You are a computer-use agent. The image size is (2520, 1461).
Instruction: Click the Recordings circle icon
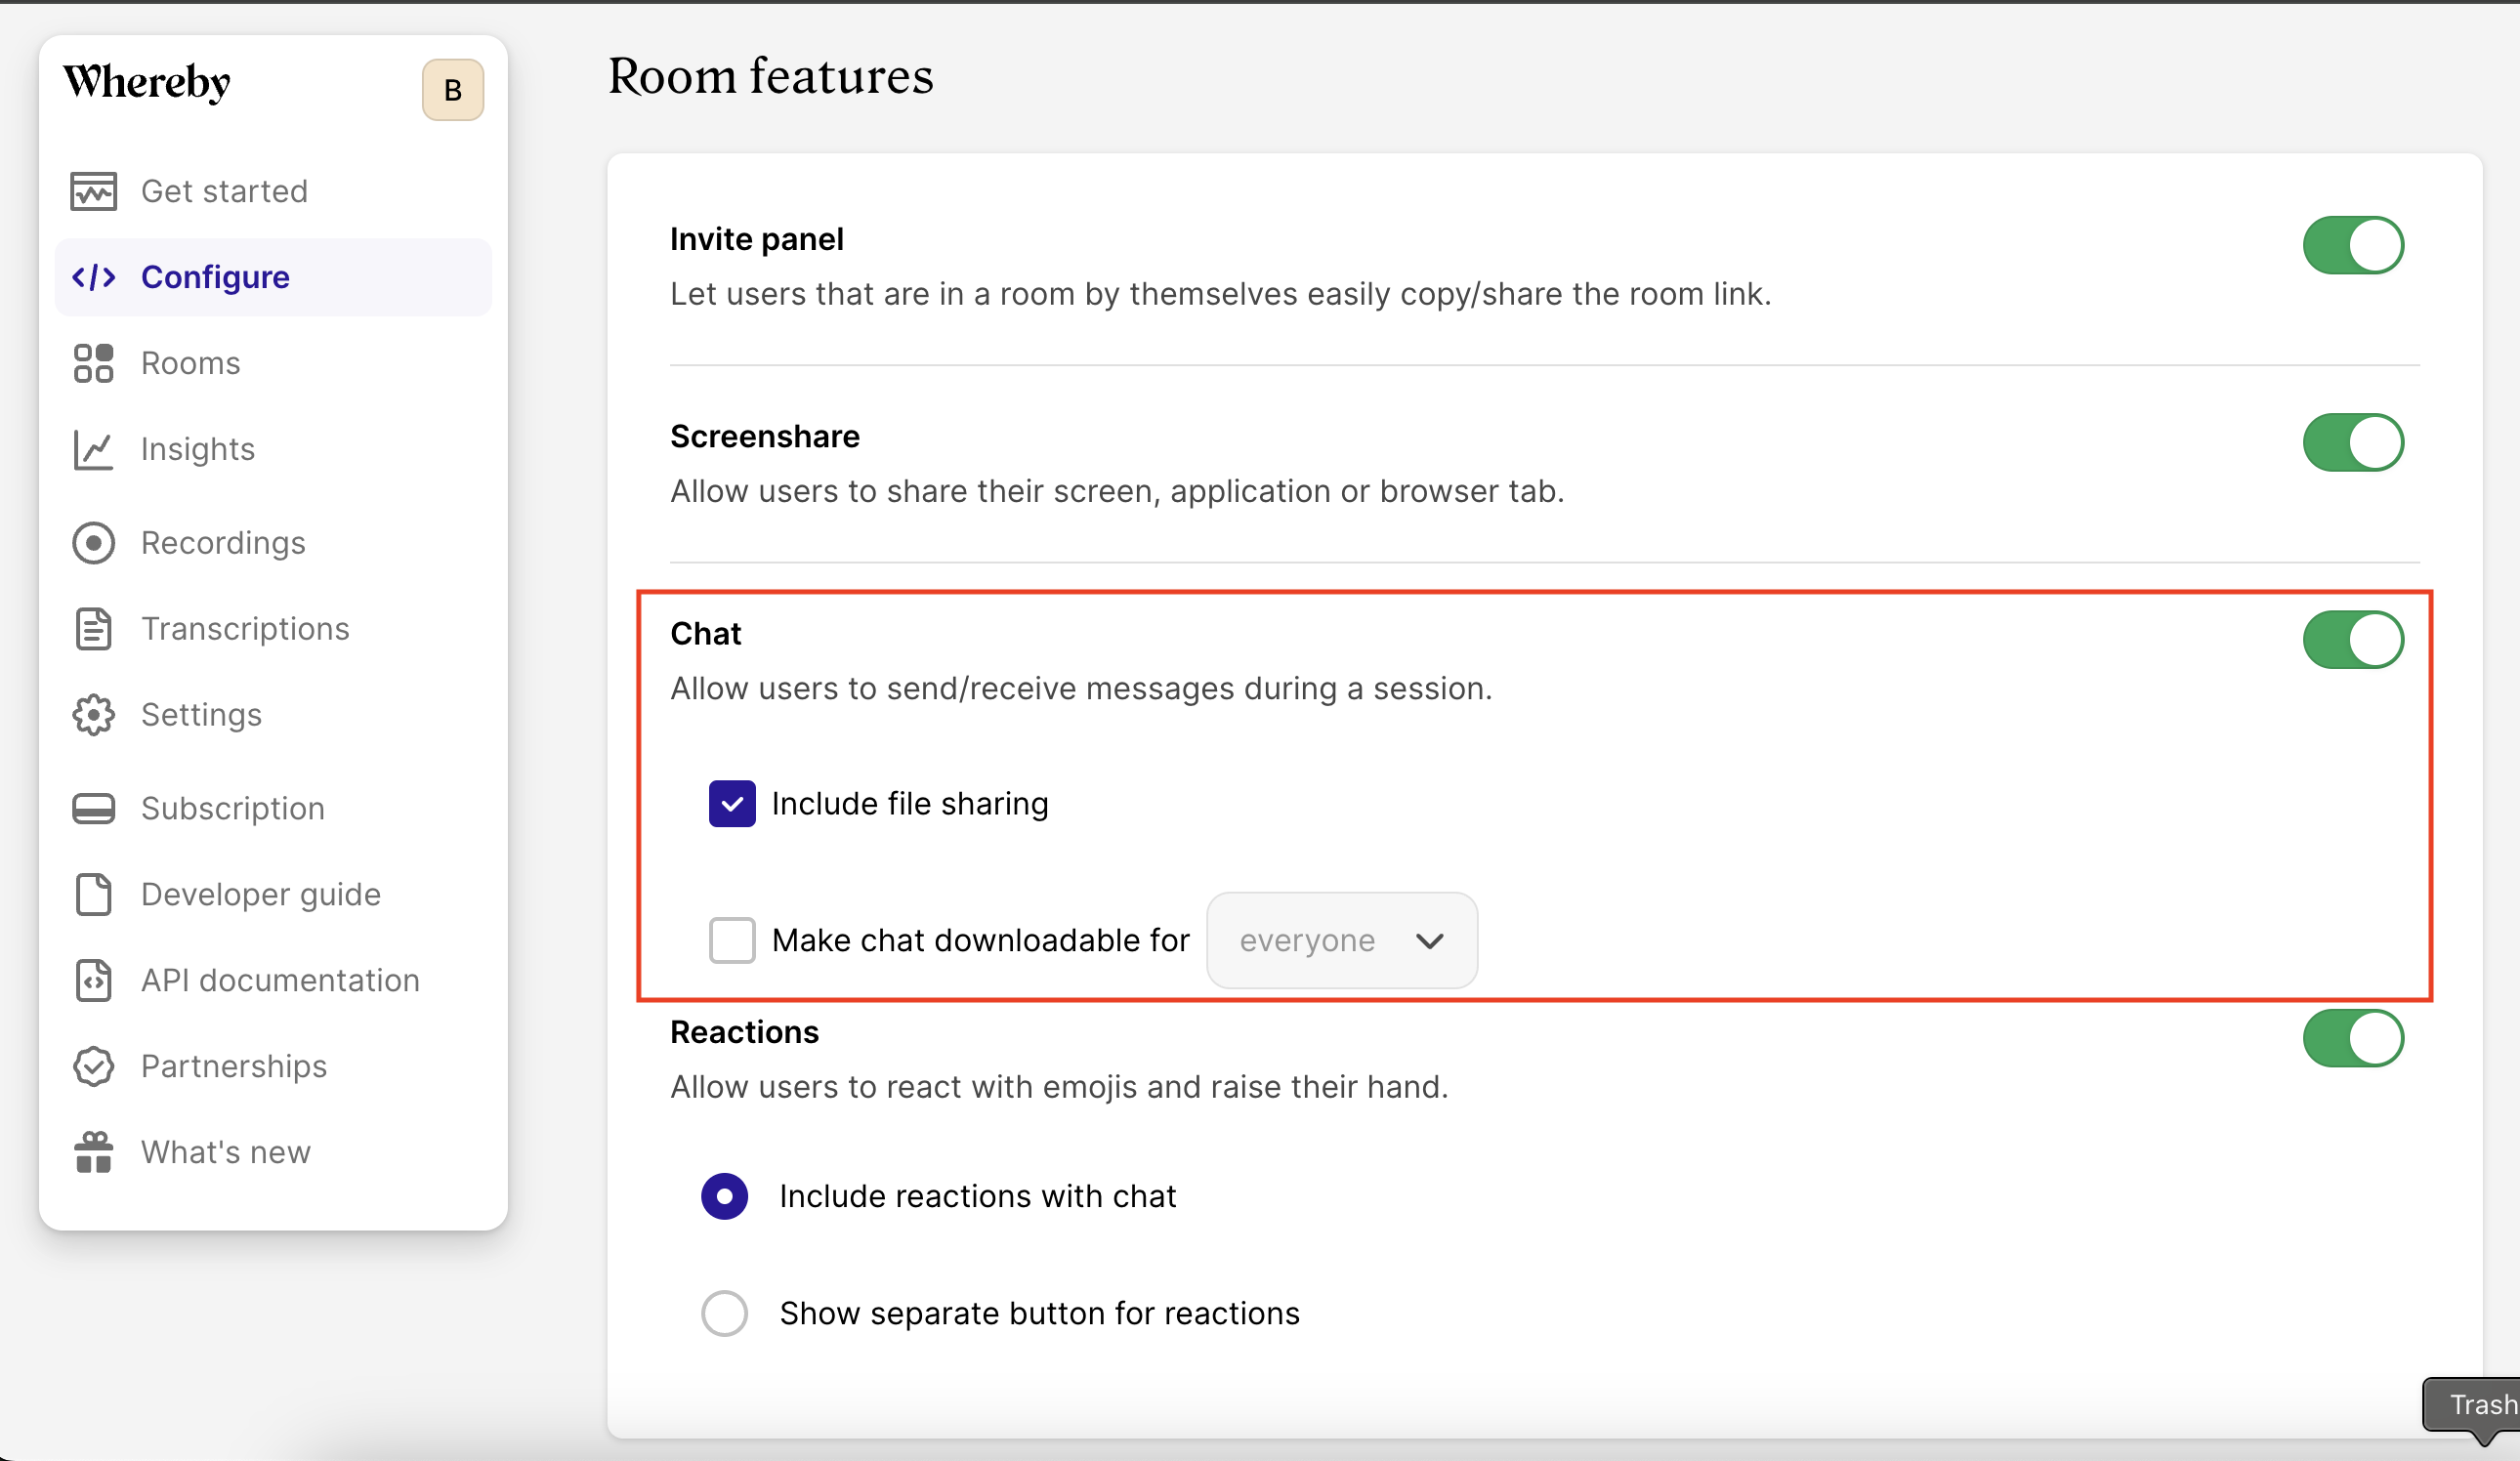click(x=93, y=543)
